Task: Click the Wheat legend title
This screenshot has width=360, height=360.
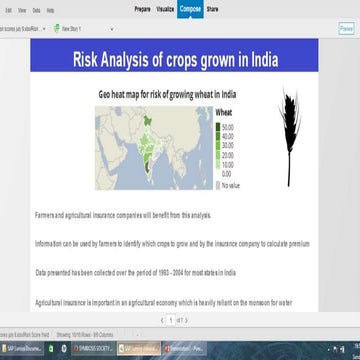Action: coord(224,113)
